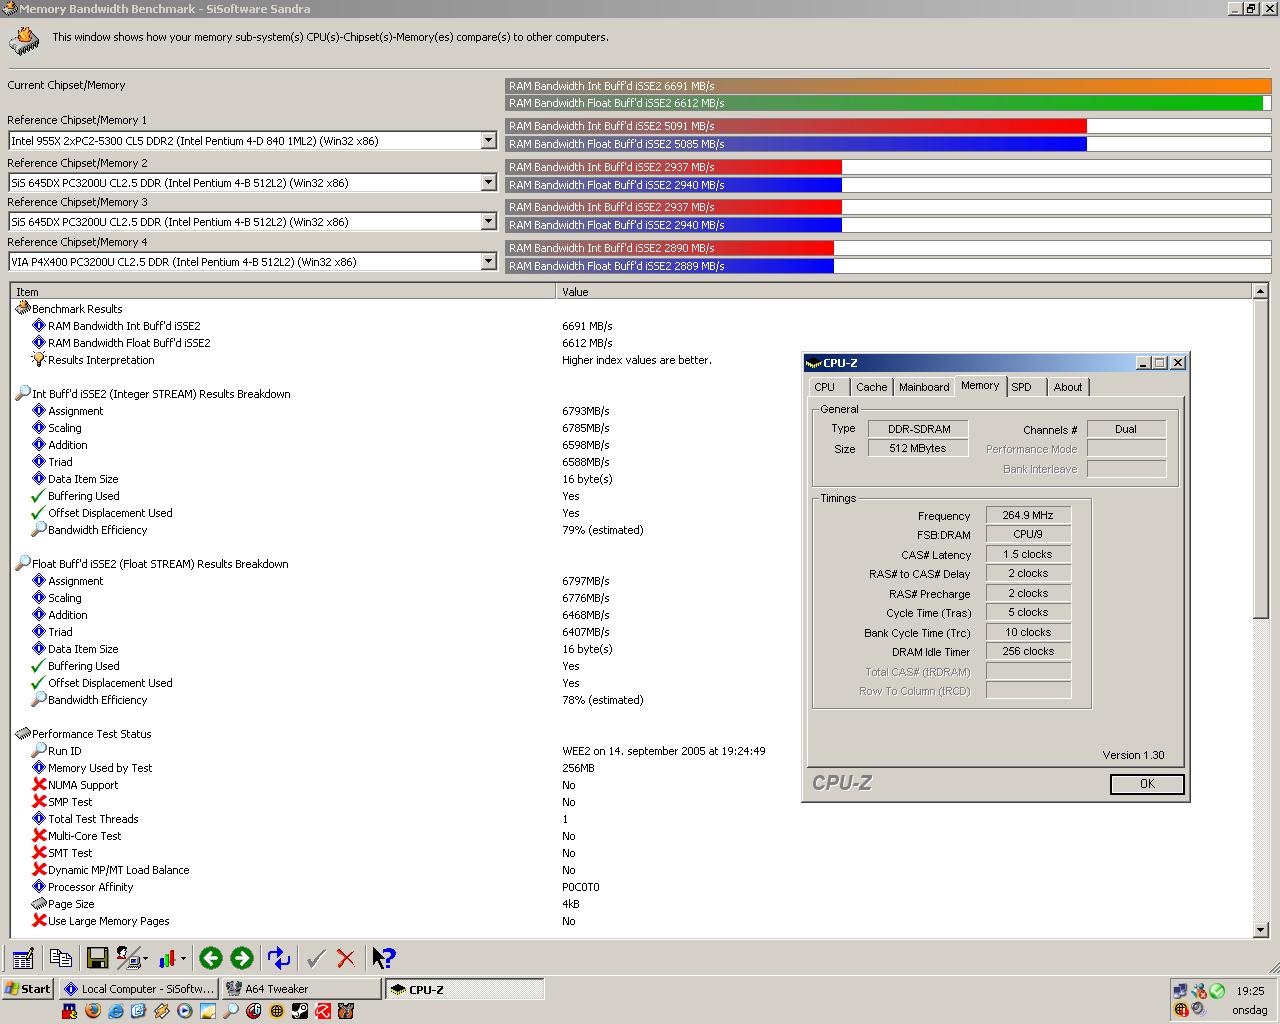Click the taskbar clock showing 19:25
The image size is (1280, 1024).
point(1250,991)
